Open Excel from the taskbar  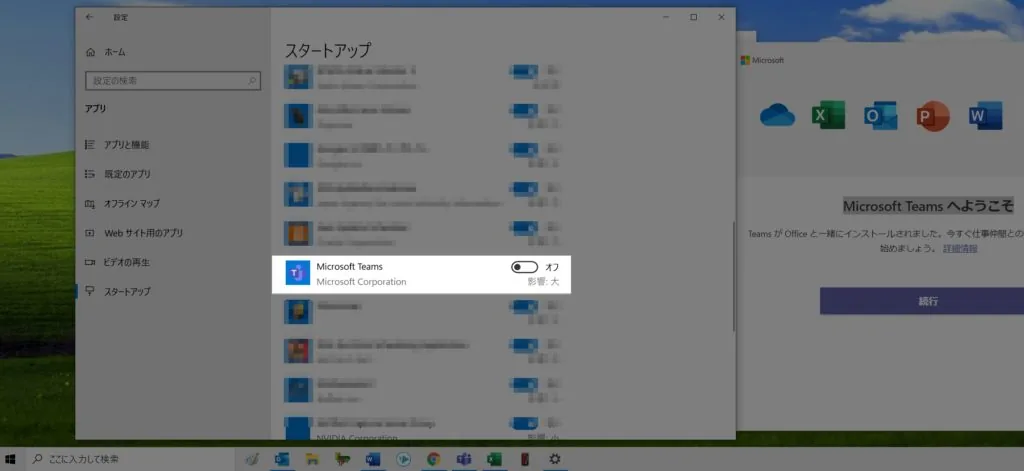tap(494, 459)
